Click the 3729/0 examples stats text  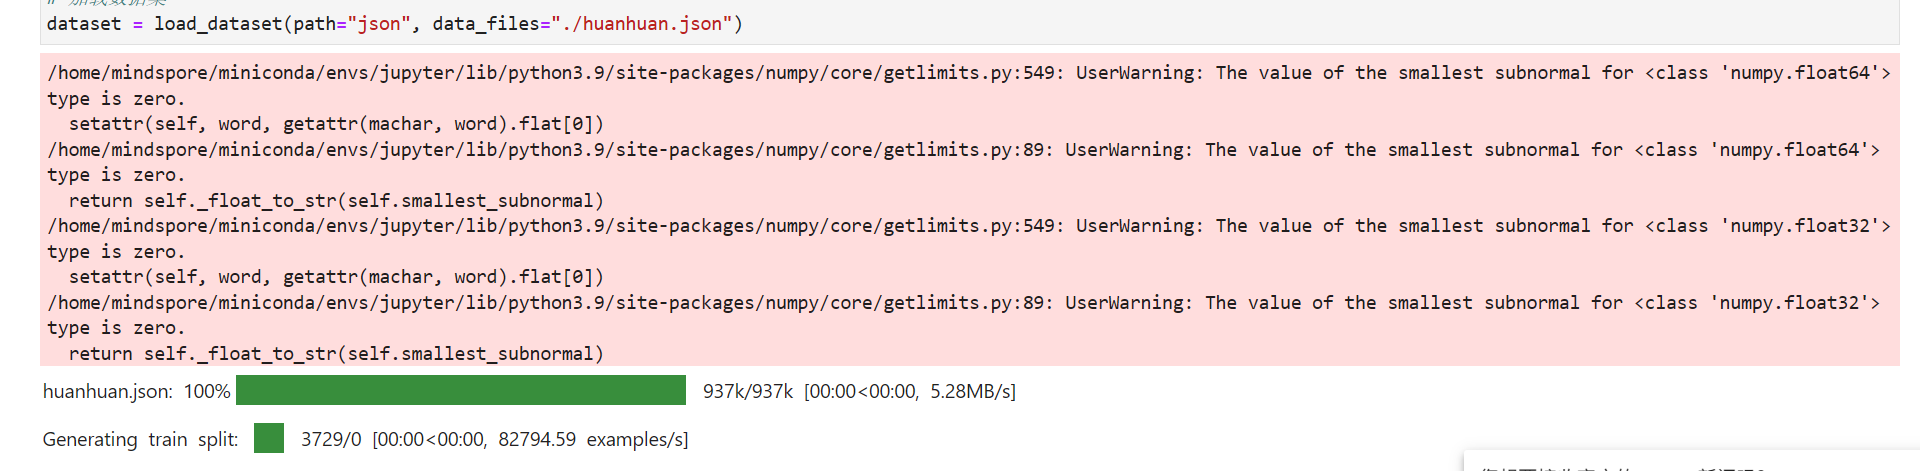click(331, 440)
